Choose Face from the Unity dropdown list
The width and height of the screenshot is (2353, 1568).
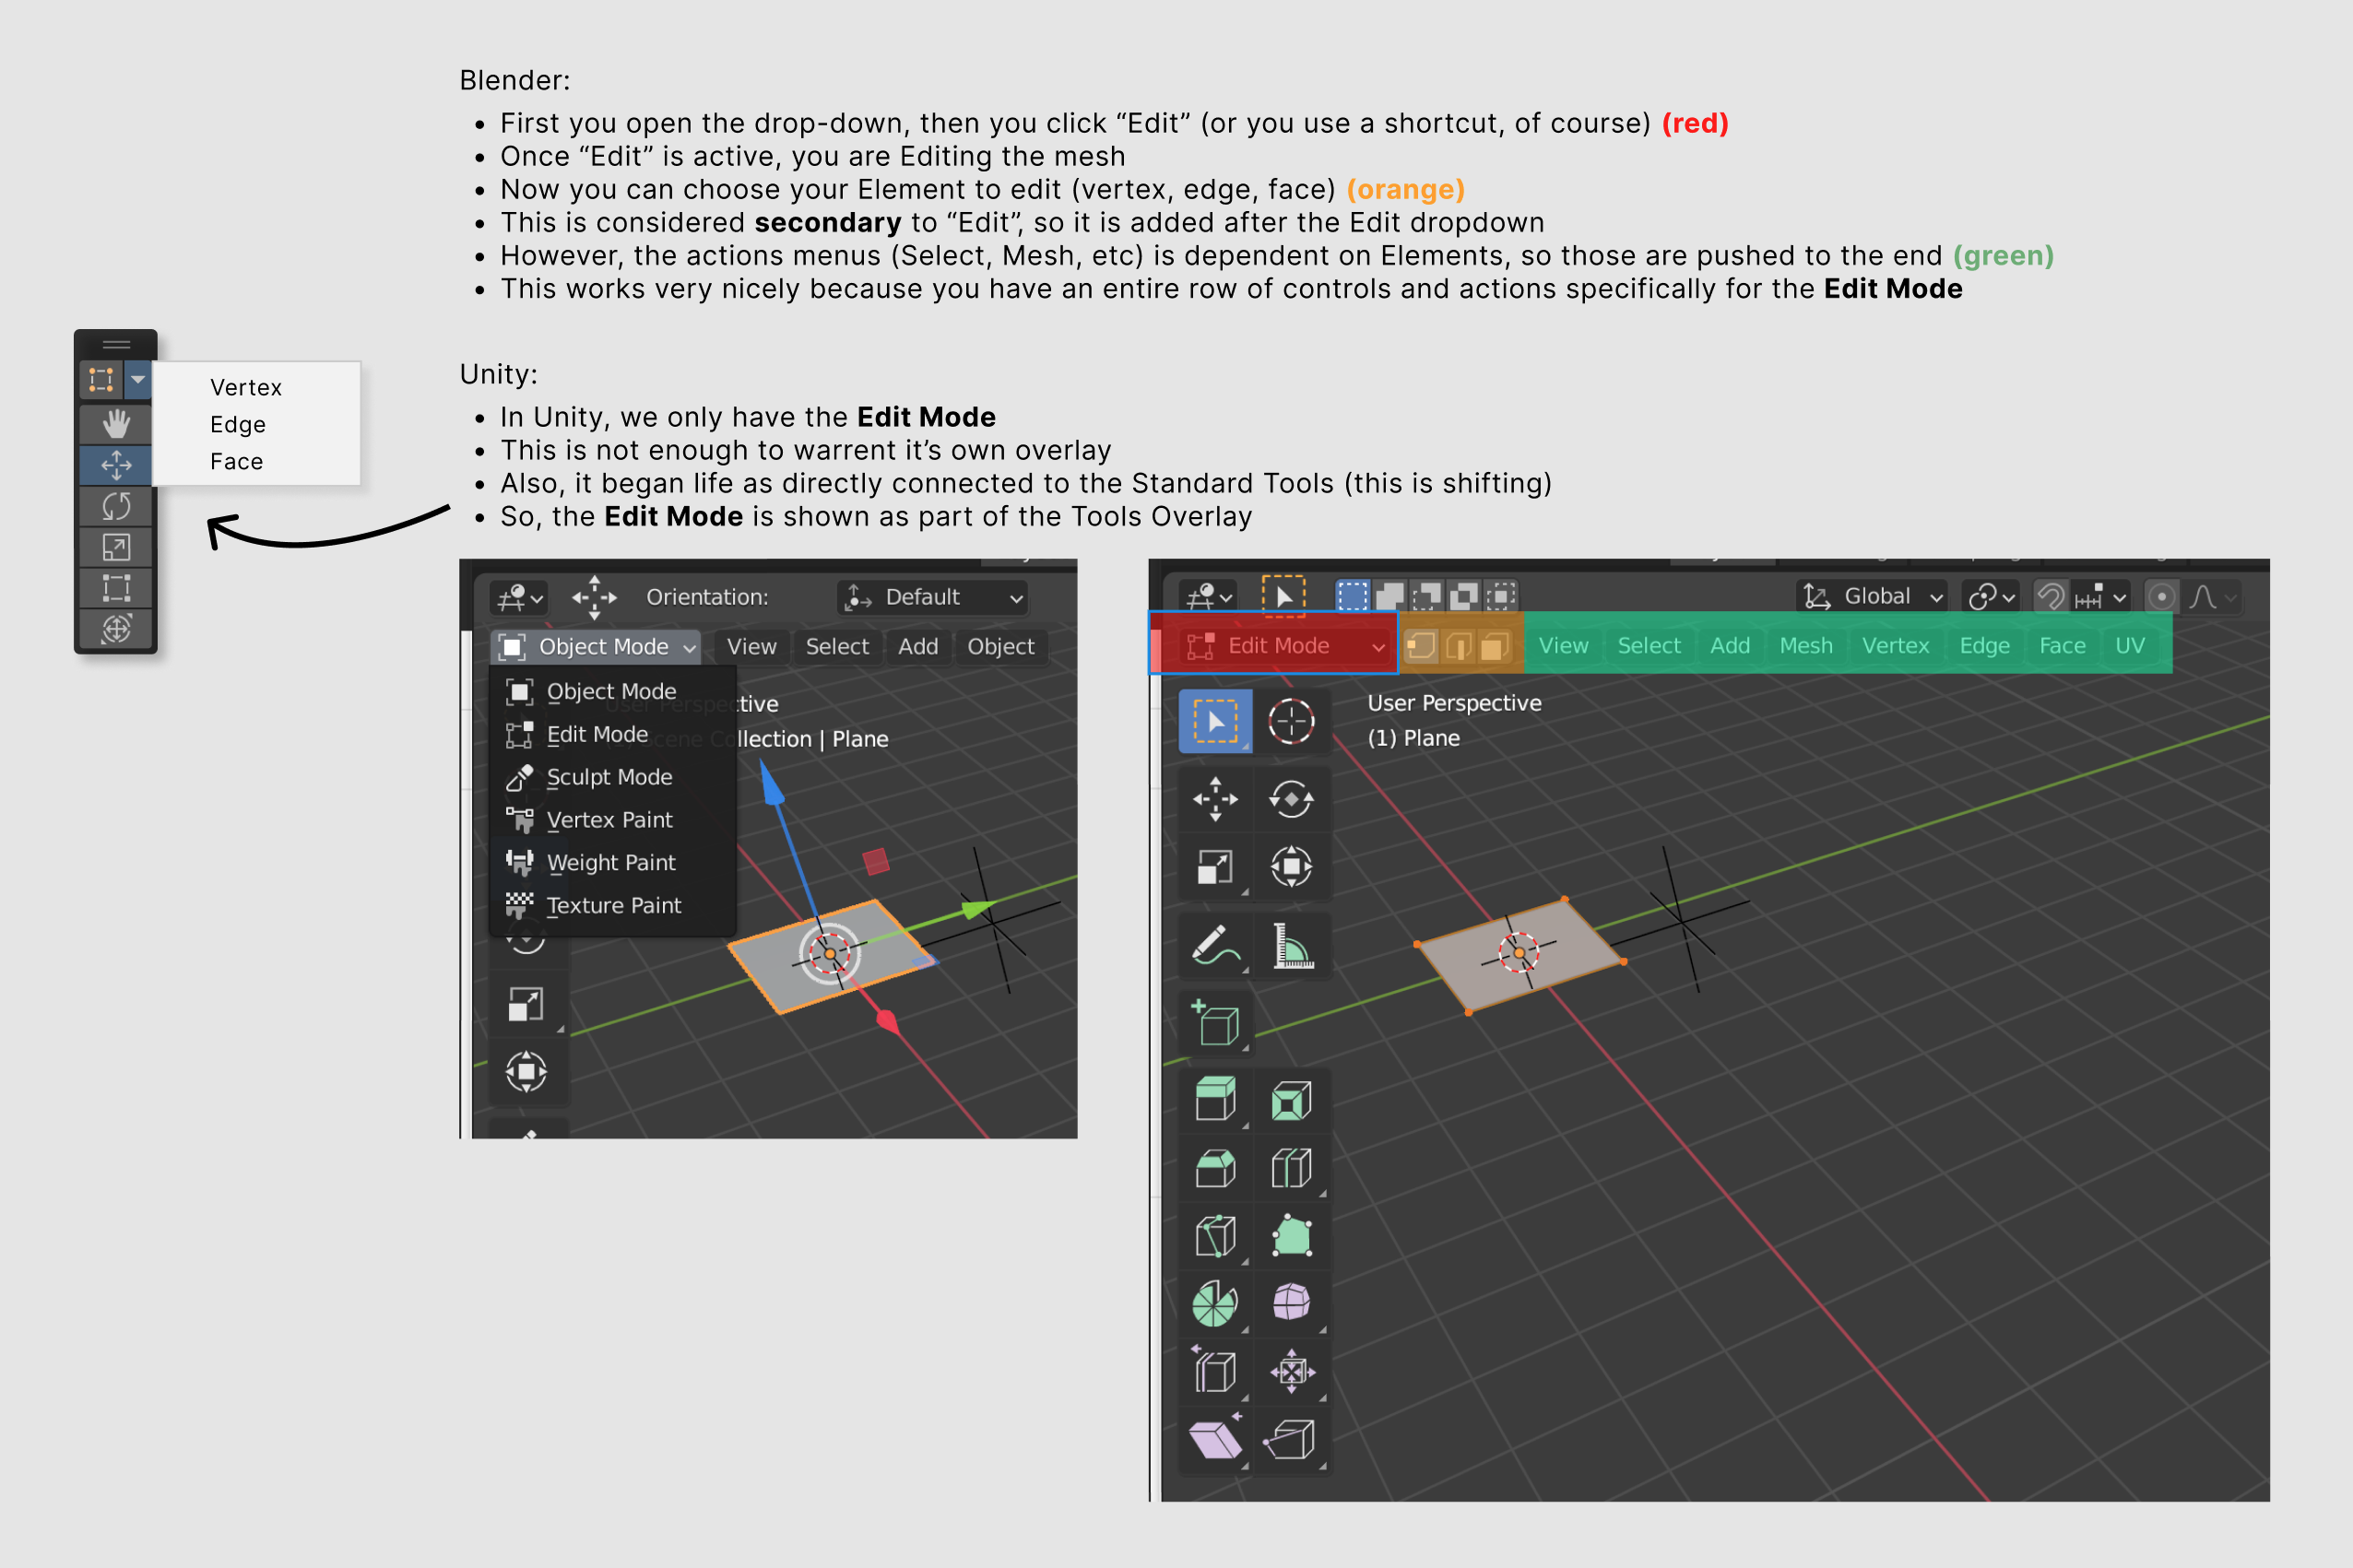[237, 461]
